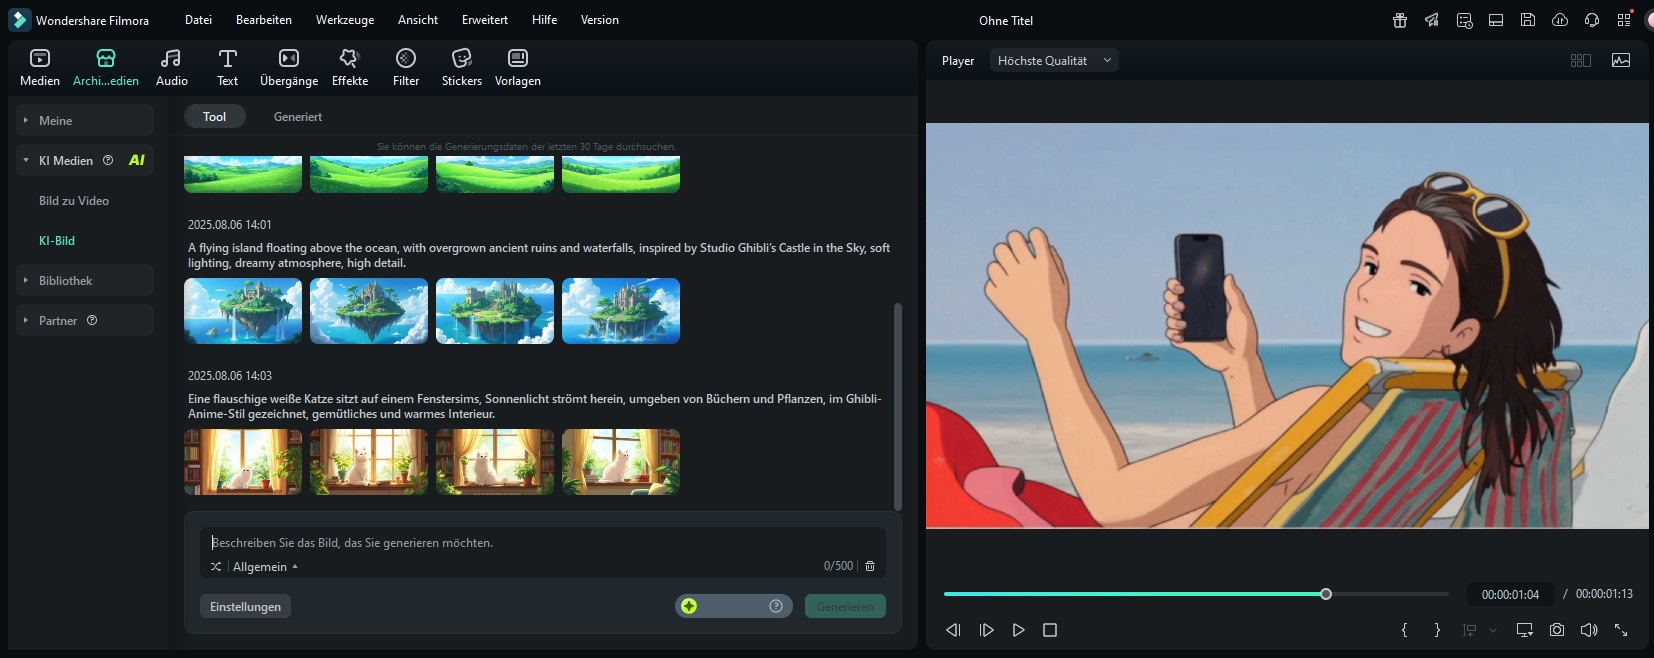
Task: Click the green plus credits icon
Action: point(689,606)
